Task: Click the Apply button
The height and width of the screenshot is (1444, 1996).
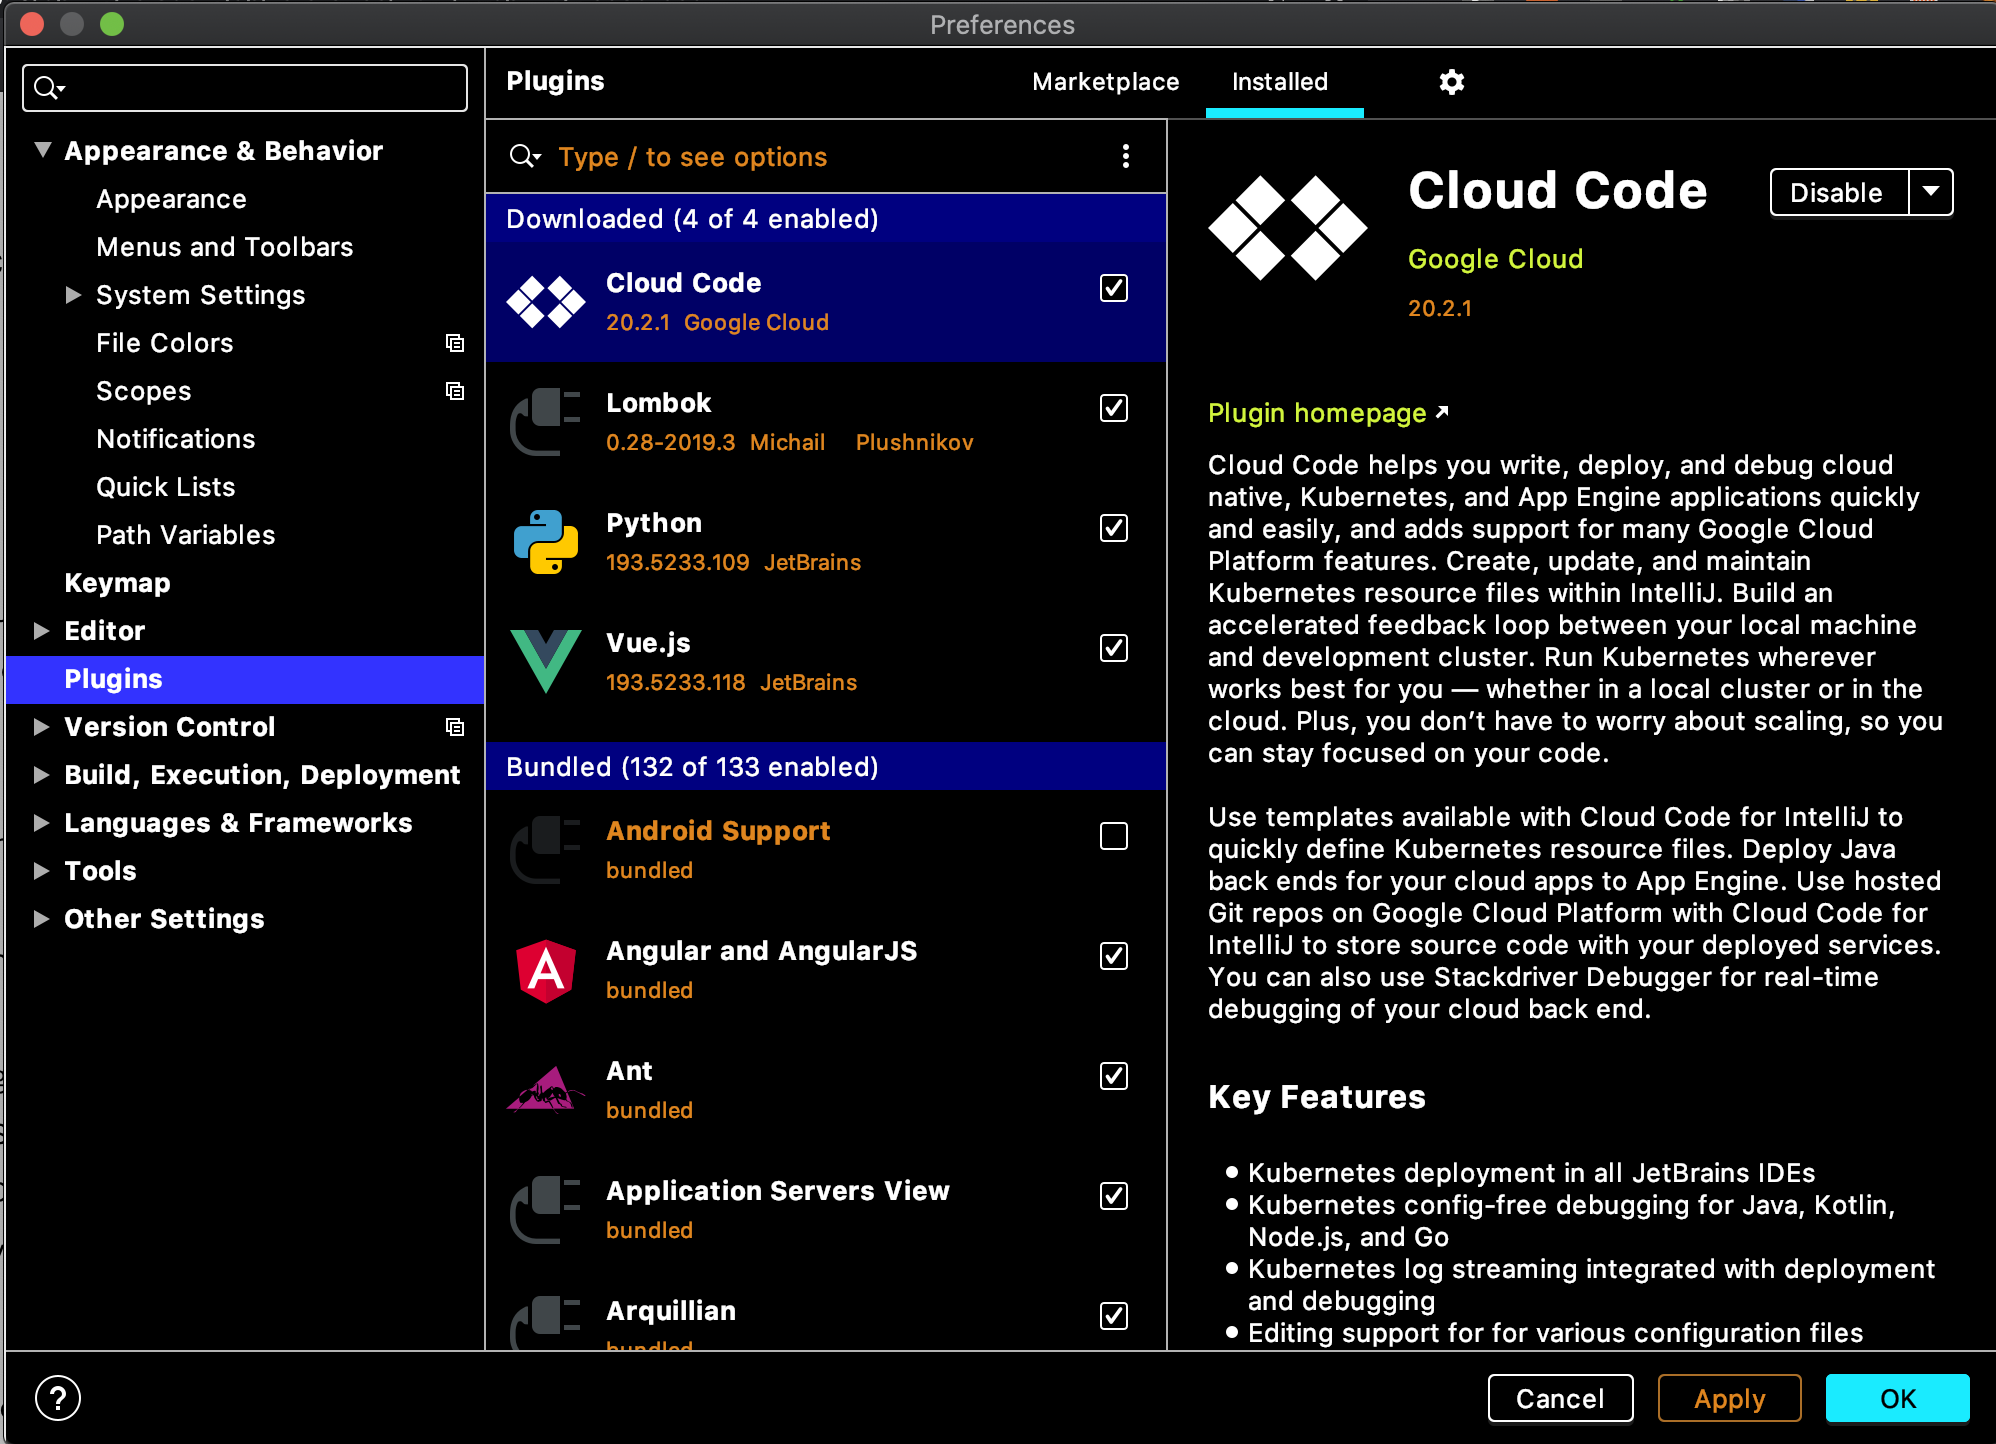Action: coord(1729,1398)
